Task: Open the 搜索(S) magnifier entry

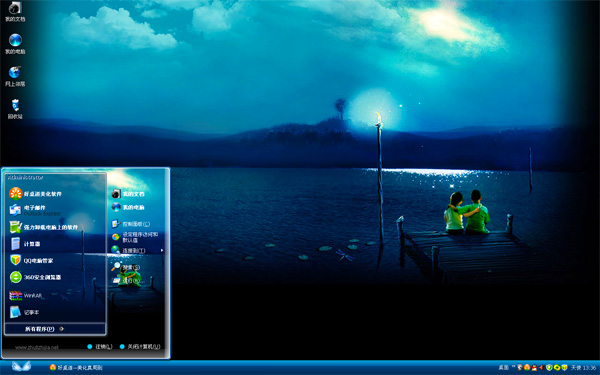Action: (x=126, y=267)
